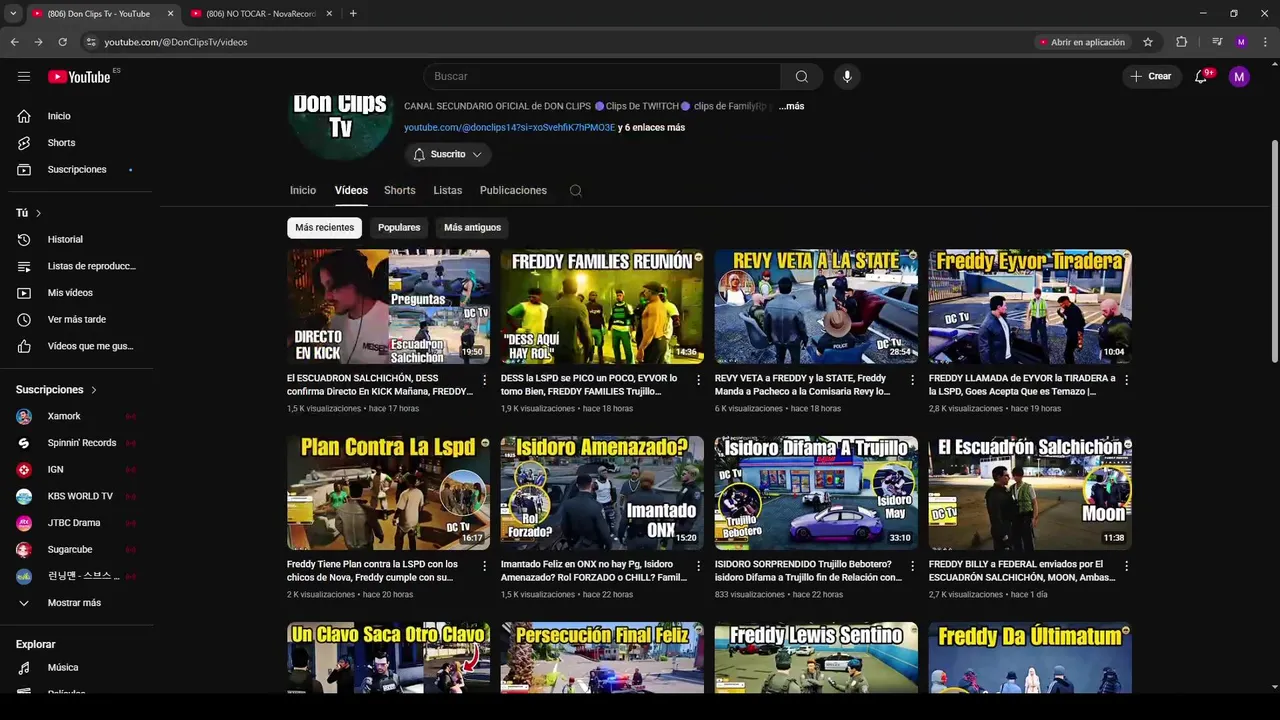The width and height of the screenshot is (1280, 720).
Task: Open Ver más tarde in sidebar
Action: 76,320
